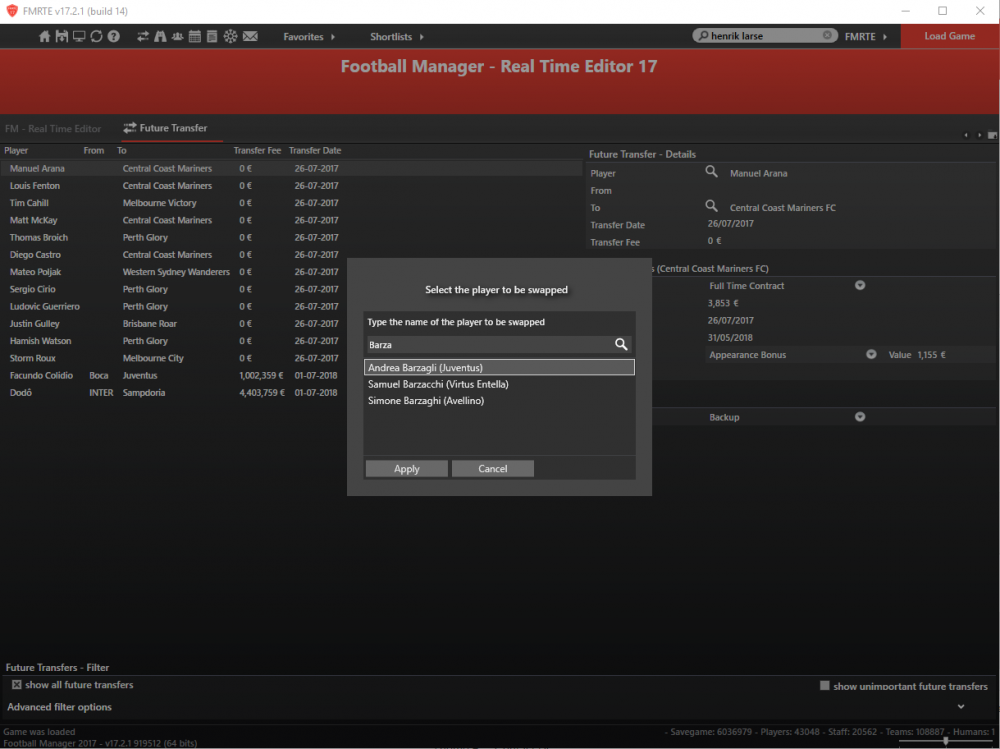The image size is (1000, 749).
Task: Switch to FM - Real Time Editor tab
Action: (53, 129)
